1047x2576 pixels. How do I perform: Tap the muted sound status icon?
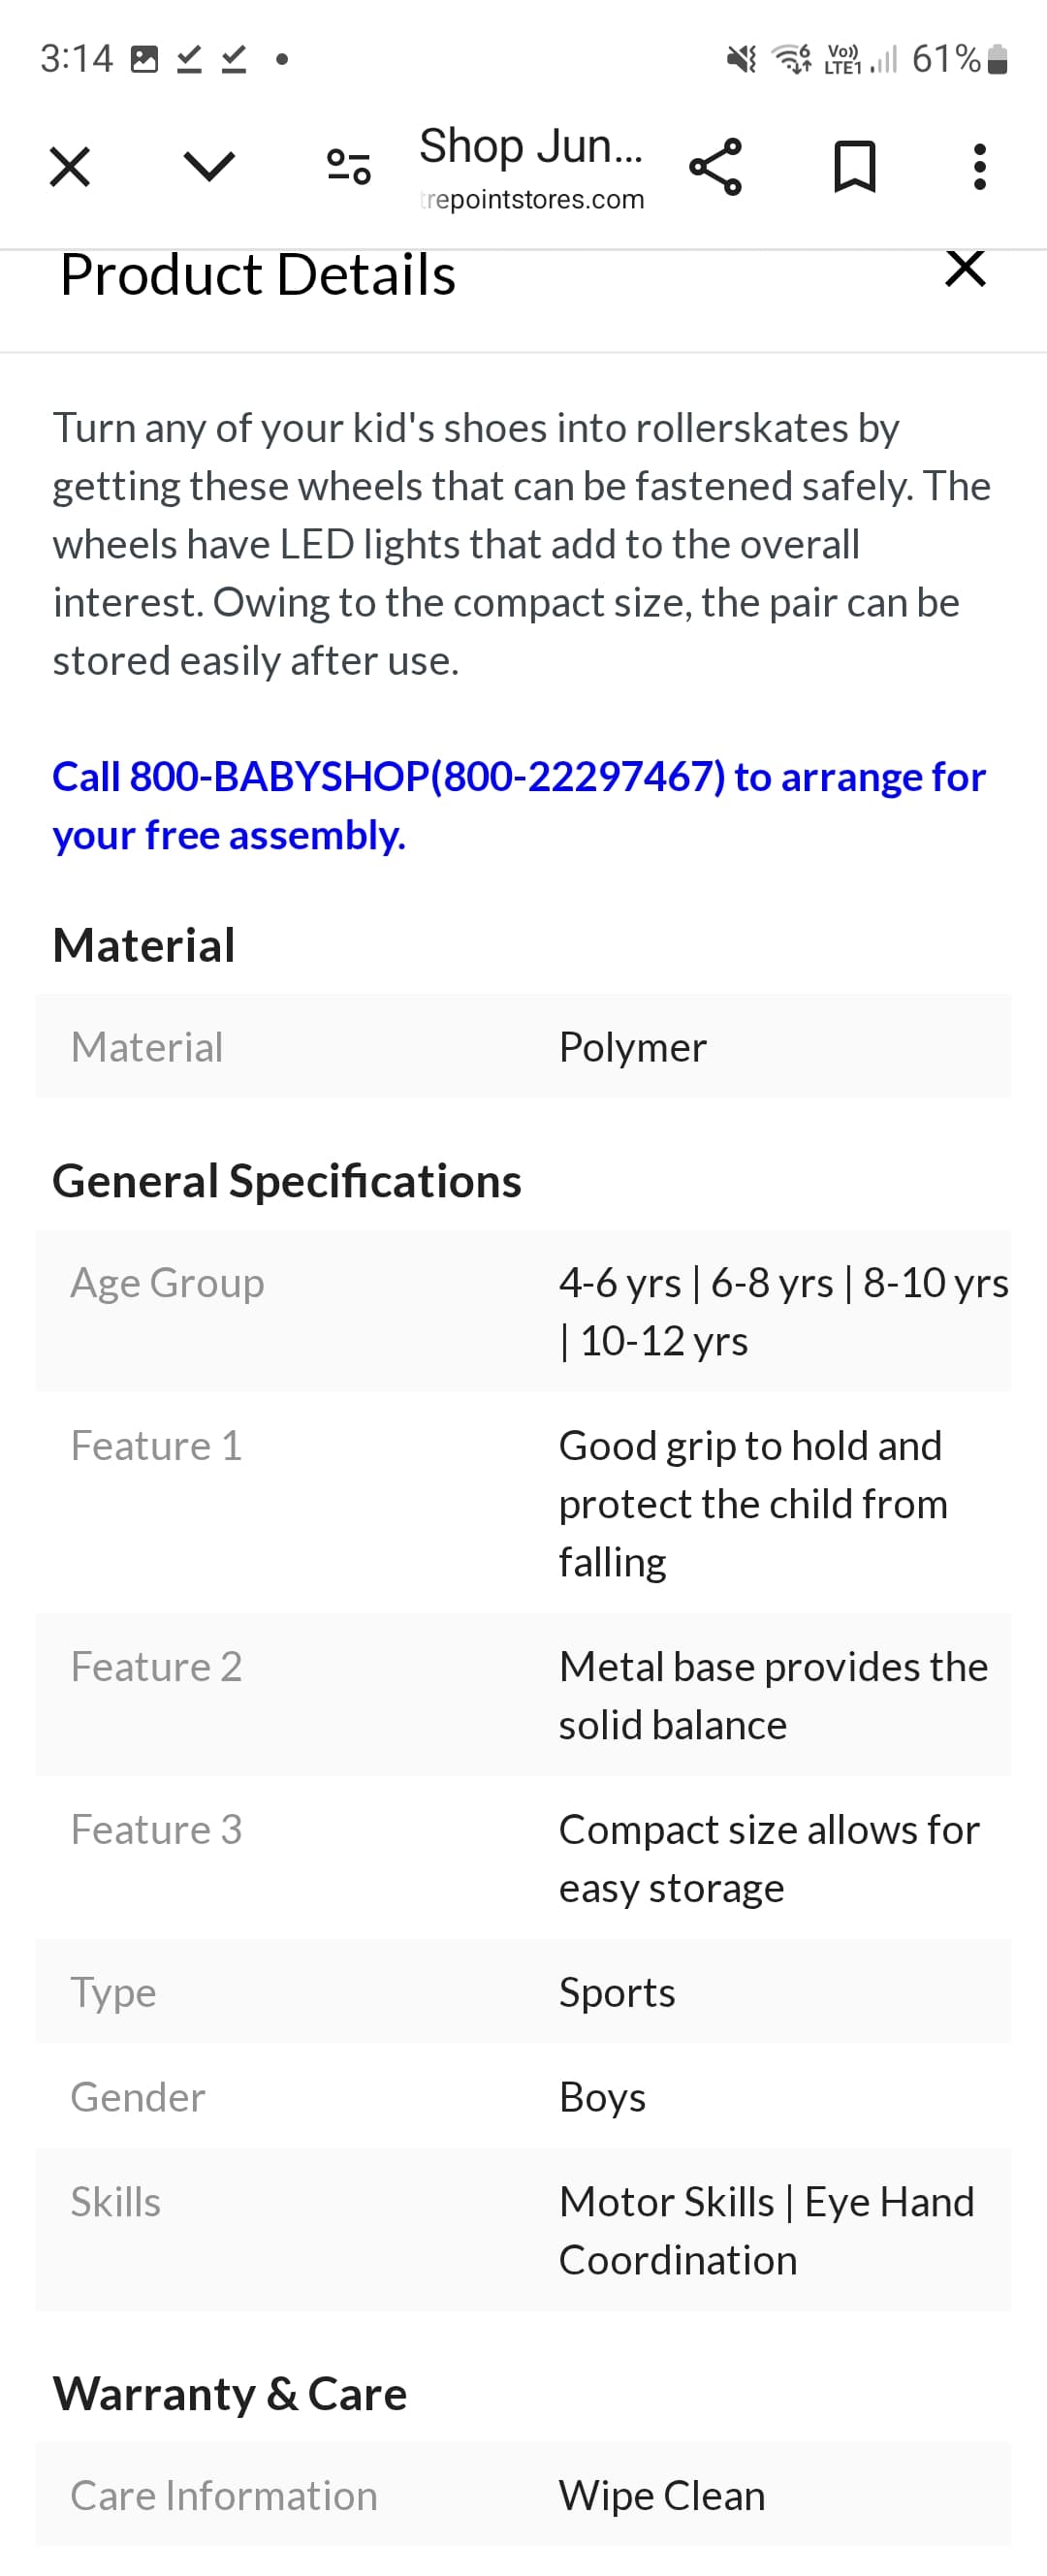pos(741,60)
